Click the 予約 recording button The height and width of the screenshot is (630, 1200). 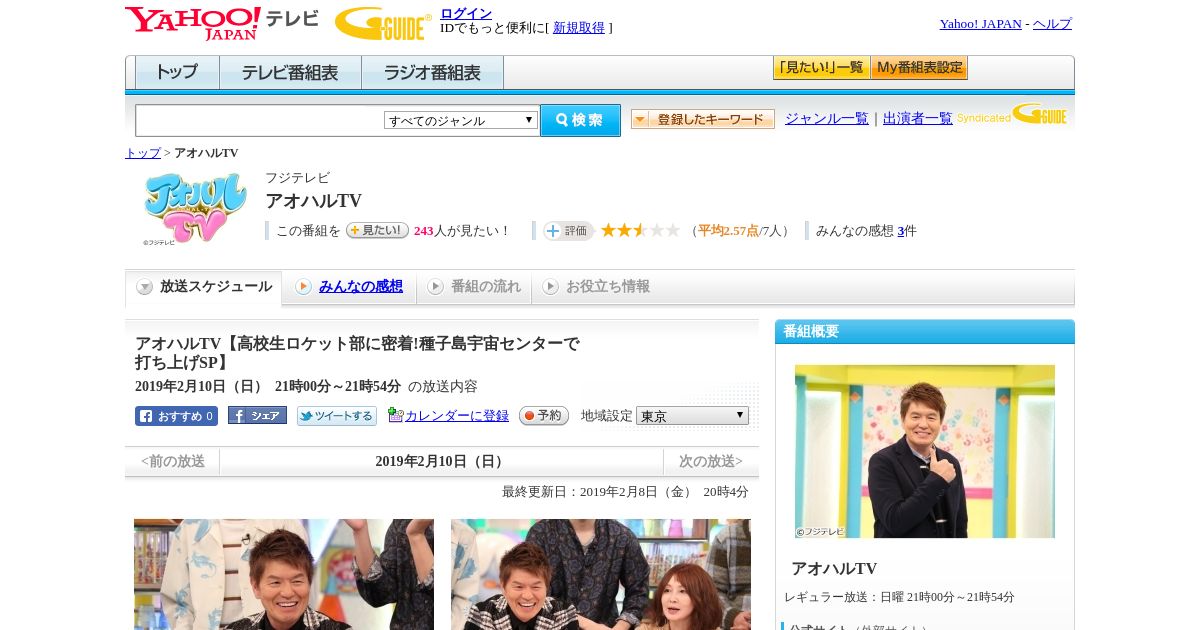[x=544, y=416]
